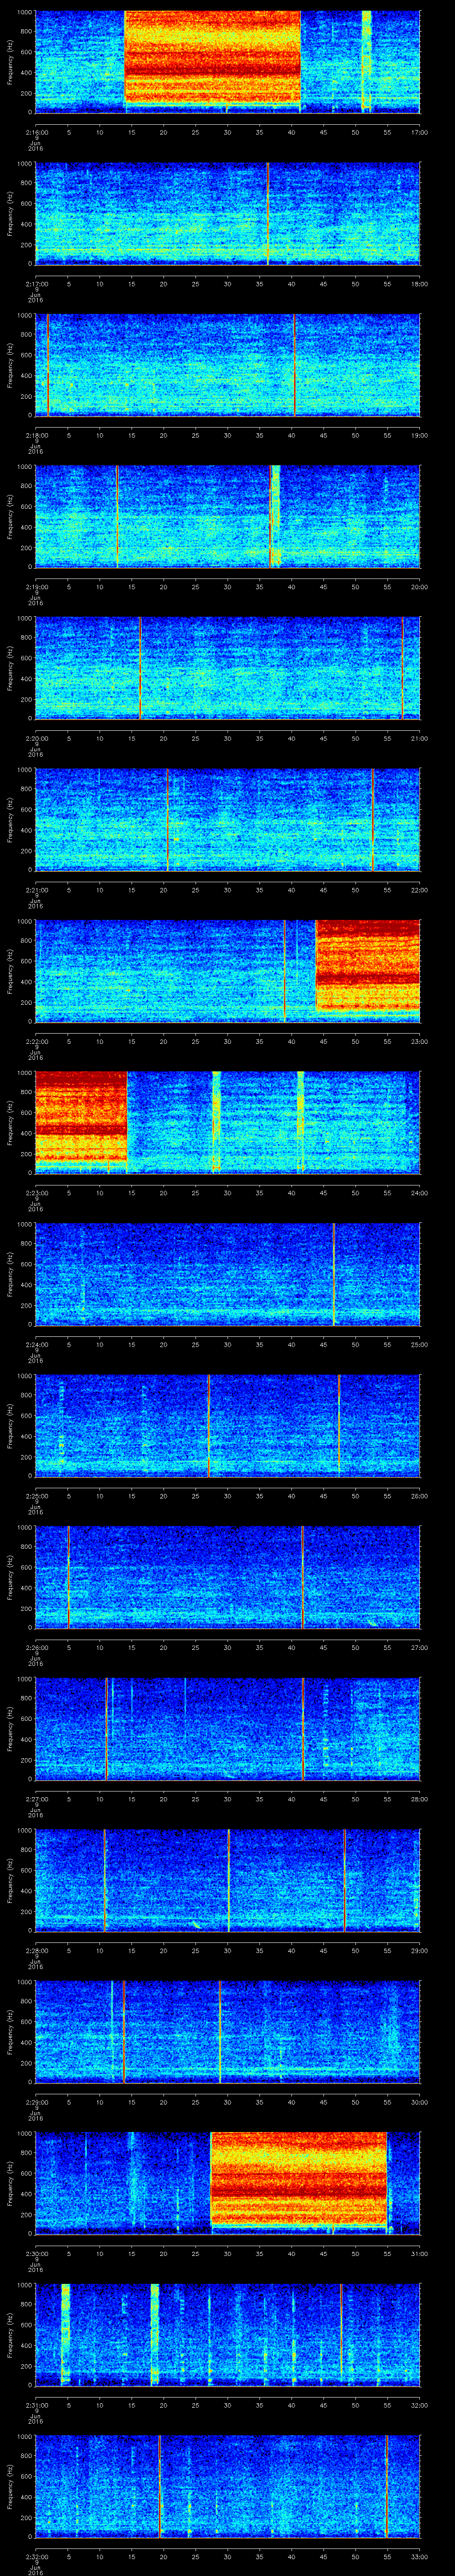Select the red spike near 16 s in 2:20:00 spectrogram

pos(140,668)
